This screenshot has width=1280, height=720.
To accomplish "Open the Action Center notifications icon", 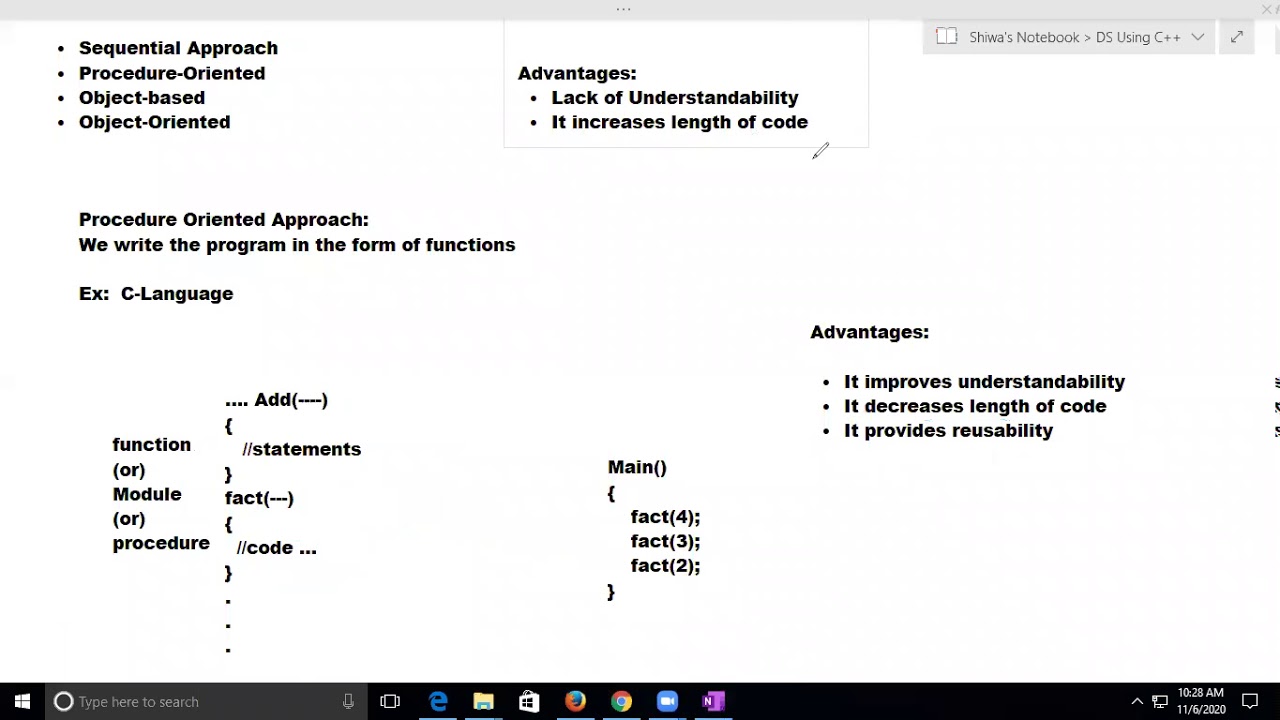I will tap(1250, 701).
